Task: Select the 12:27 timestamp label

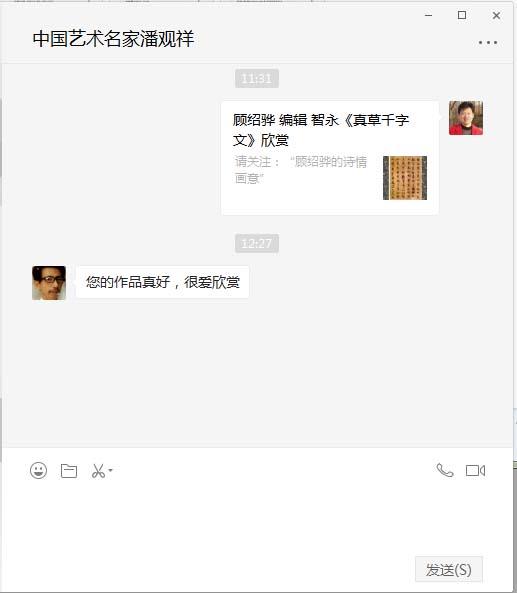Action: point(257,243)
